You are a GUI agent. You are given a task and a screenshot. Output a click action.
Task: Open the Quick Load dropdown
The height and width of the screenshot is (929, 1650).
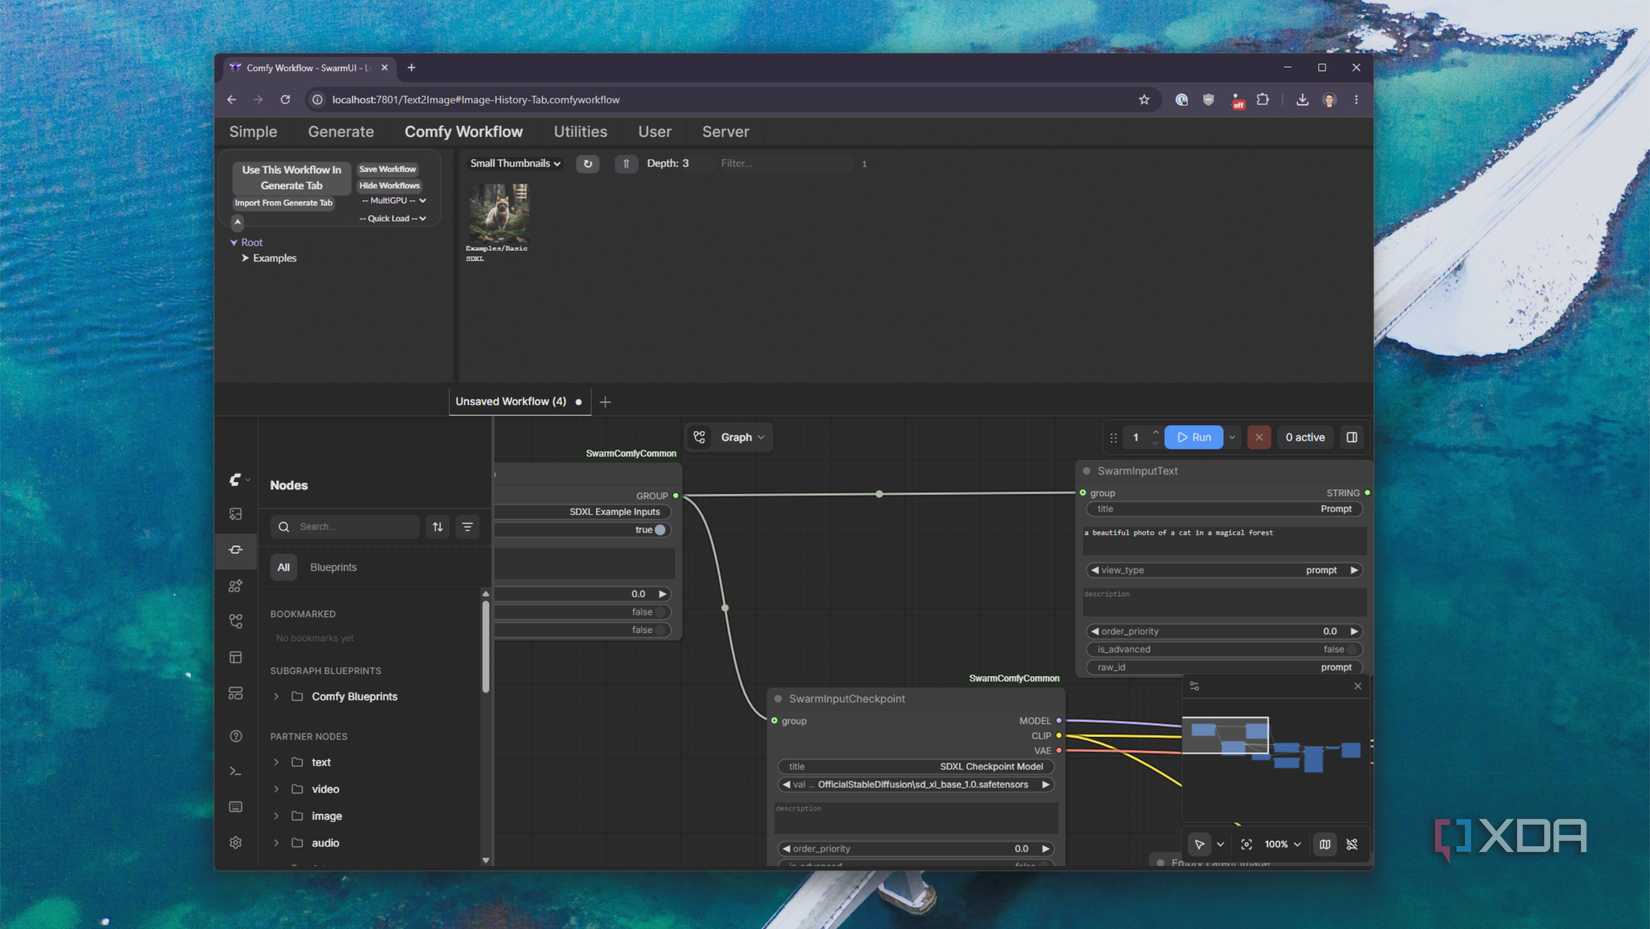click(x=393, y=219)
